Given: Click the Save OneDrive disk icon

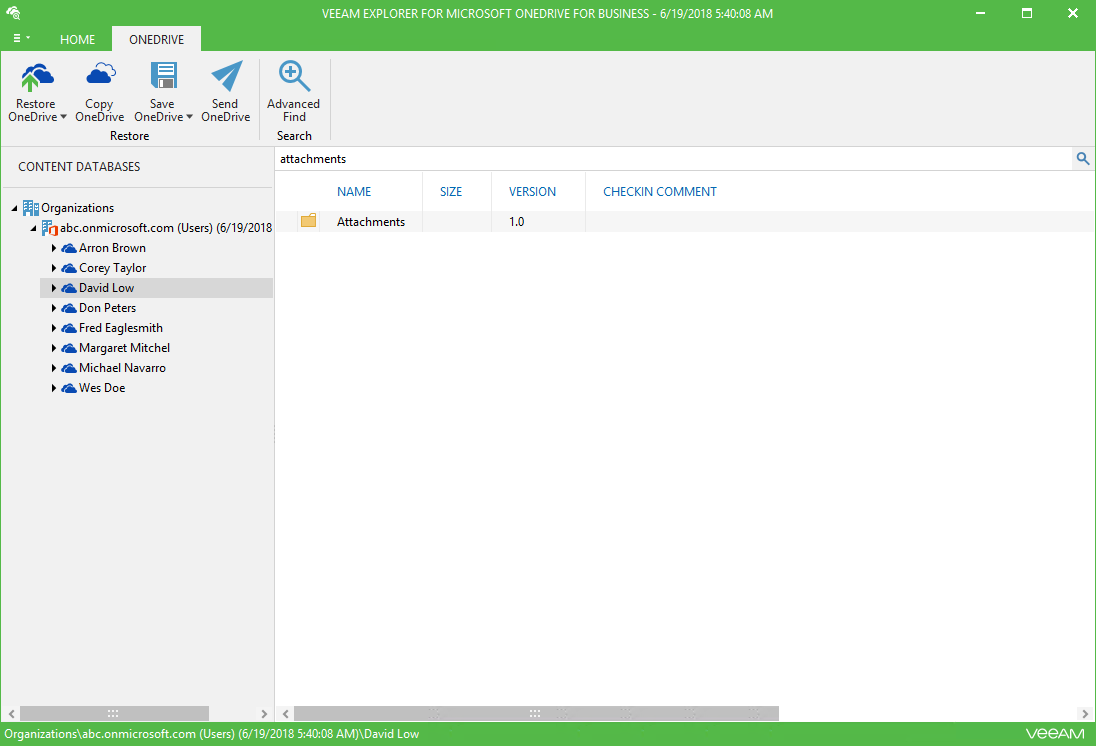Looking at the screenshot, I should coord(164,76).
